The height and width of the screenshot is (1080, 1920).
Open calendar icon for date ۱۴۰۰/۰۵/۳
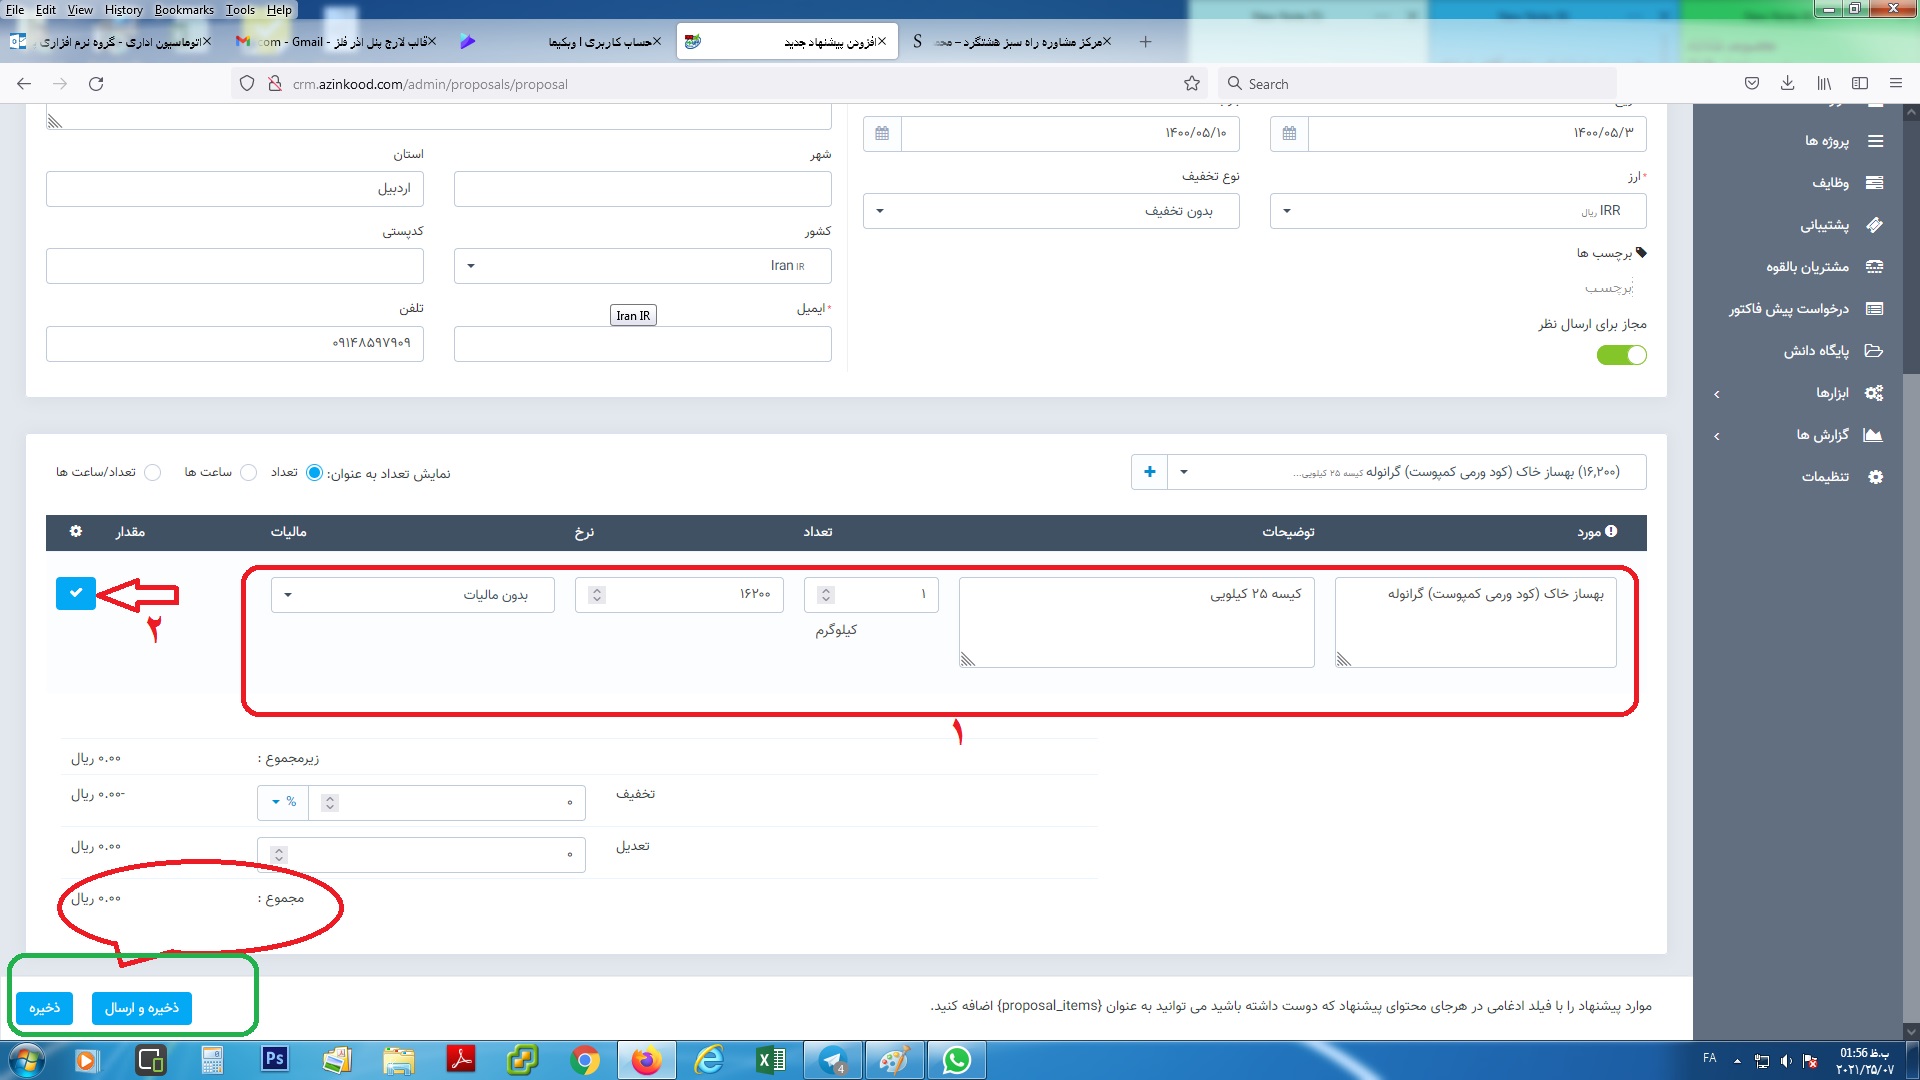(1289, 133)
